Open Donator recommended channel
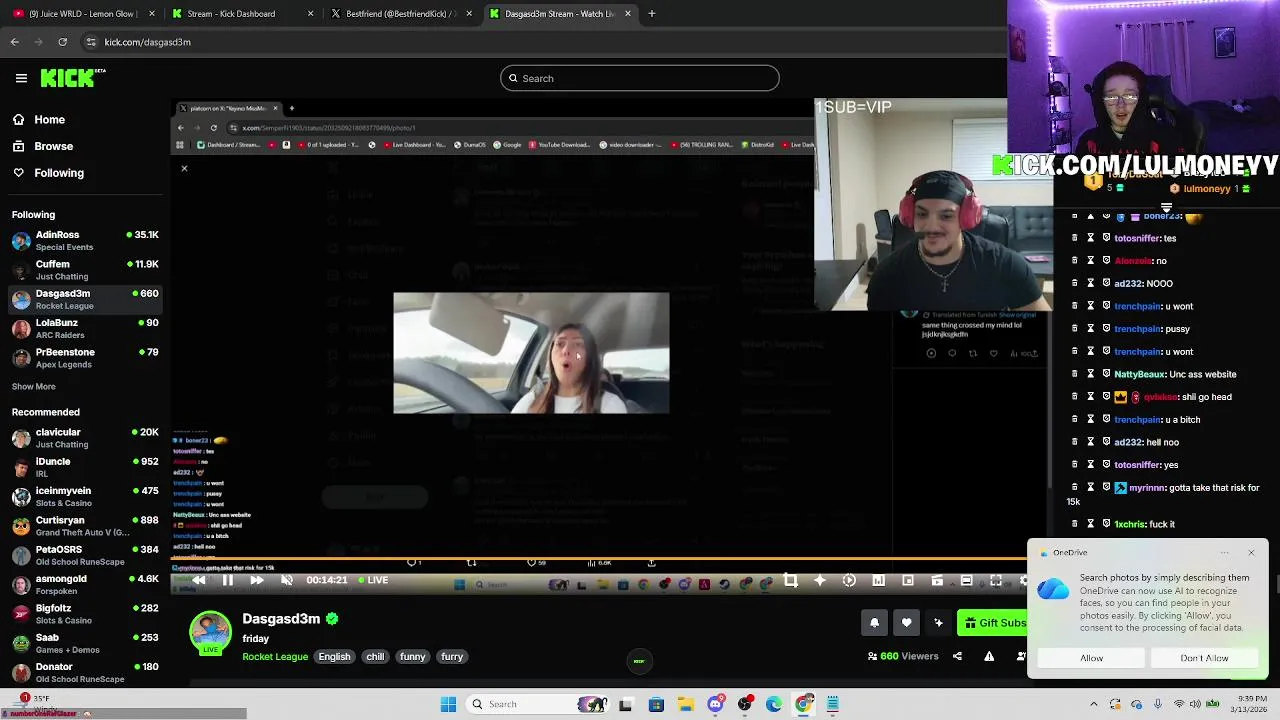 85,672
